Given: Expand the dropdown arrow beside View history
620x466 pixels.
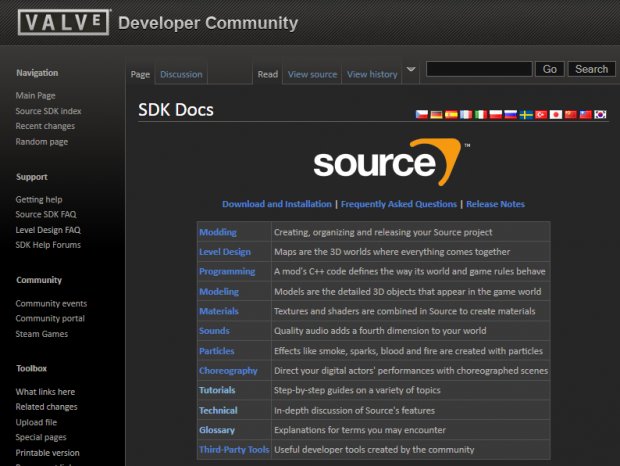Looking at the screenshot, I should point(411,70).
